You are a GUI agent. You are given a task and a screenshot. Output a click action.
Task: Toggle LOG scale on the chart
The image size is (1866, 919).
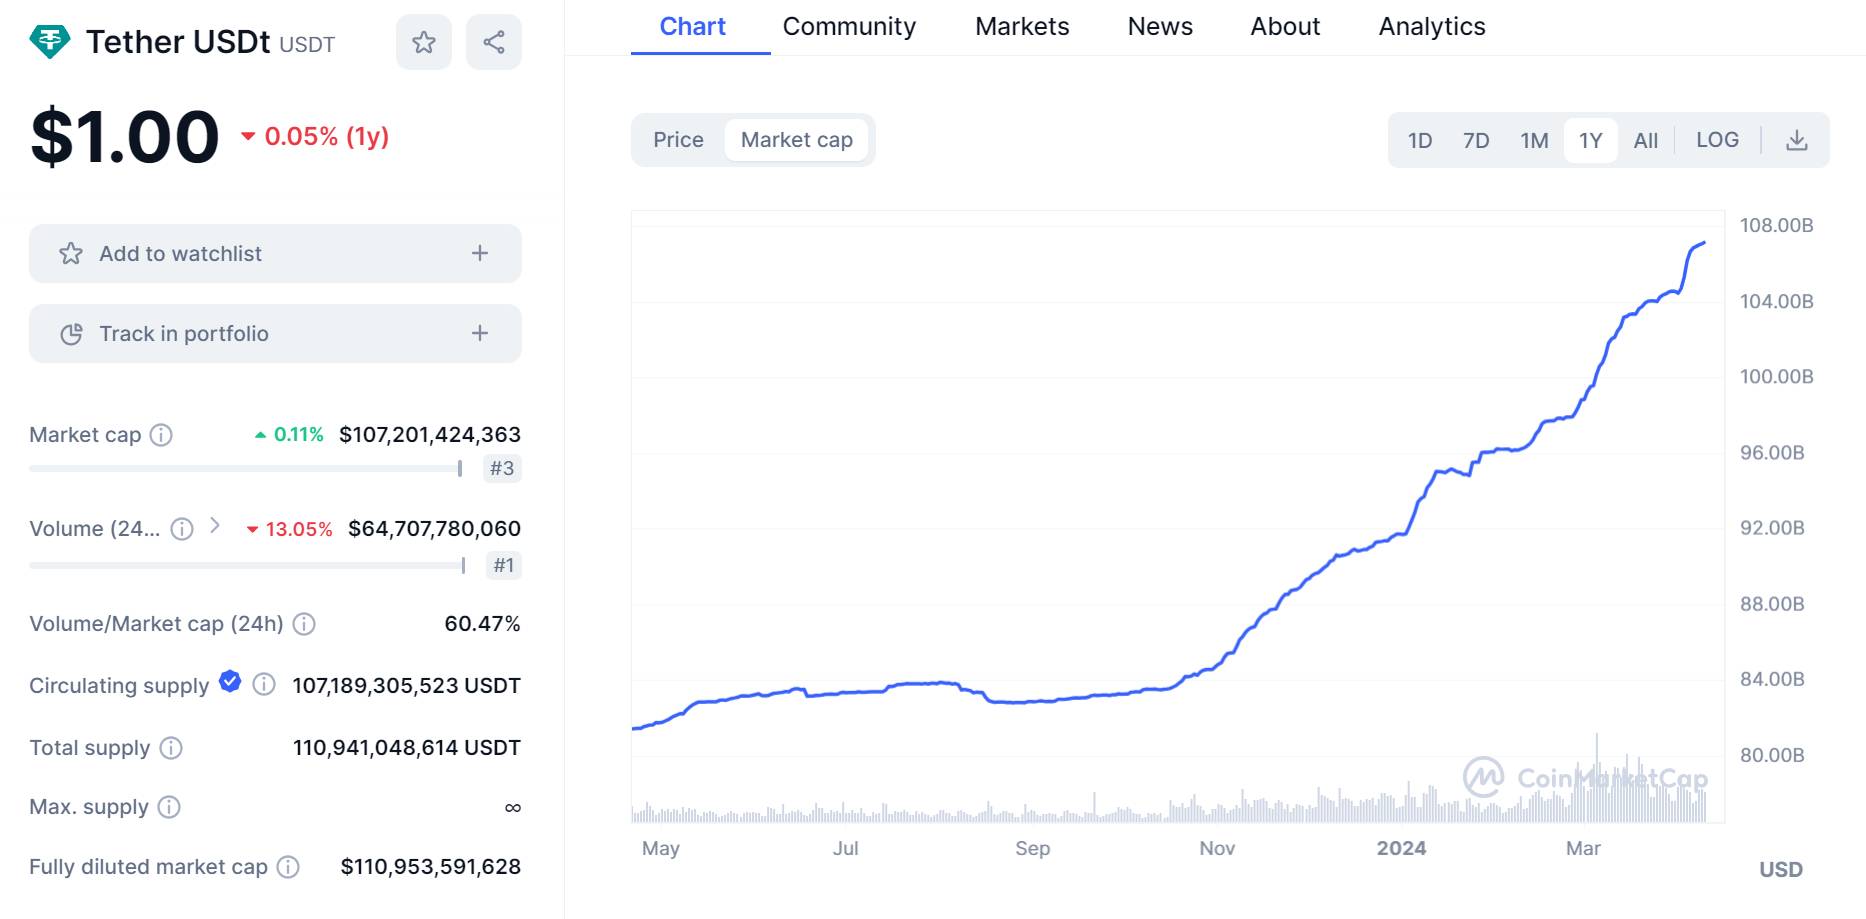pyautogui.click(x=1717, y=140)
